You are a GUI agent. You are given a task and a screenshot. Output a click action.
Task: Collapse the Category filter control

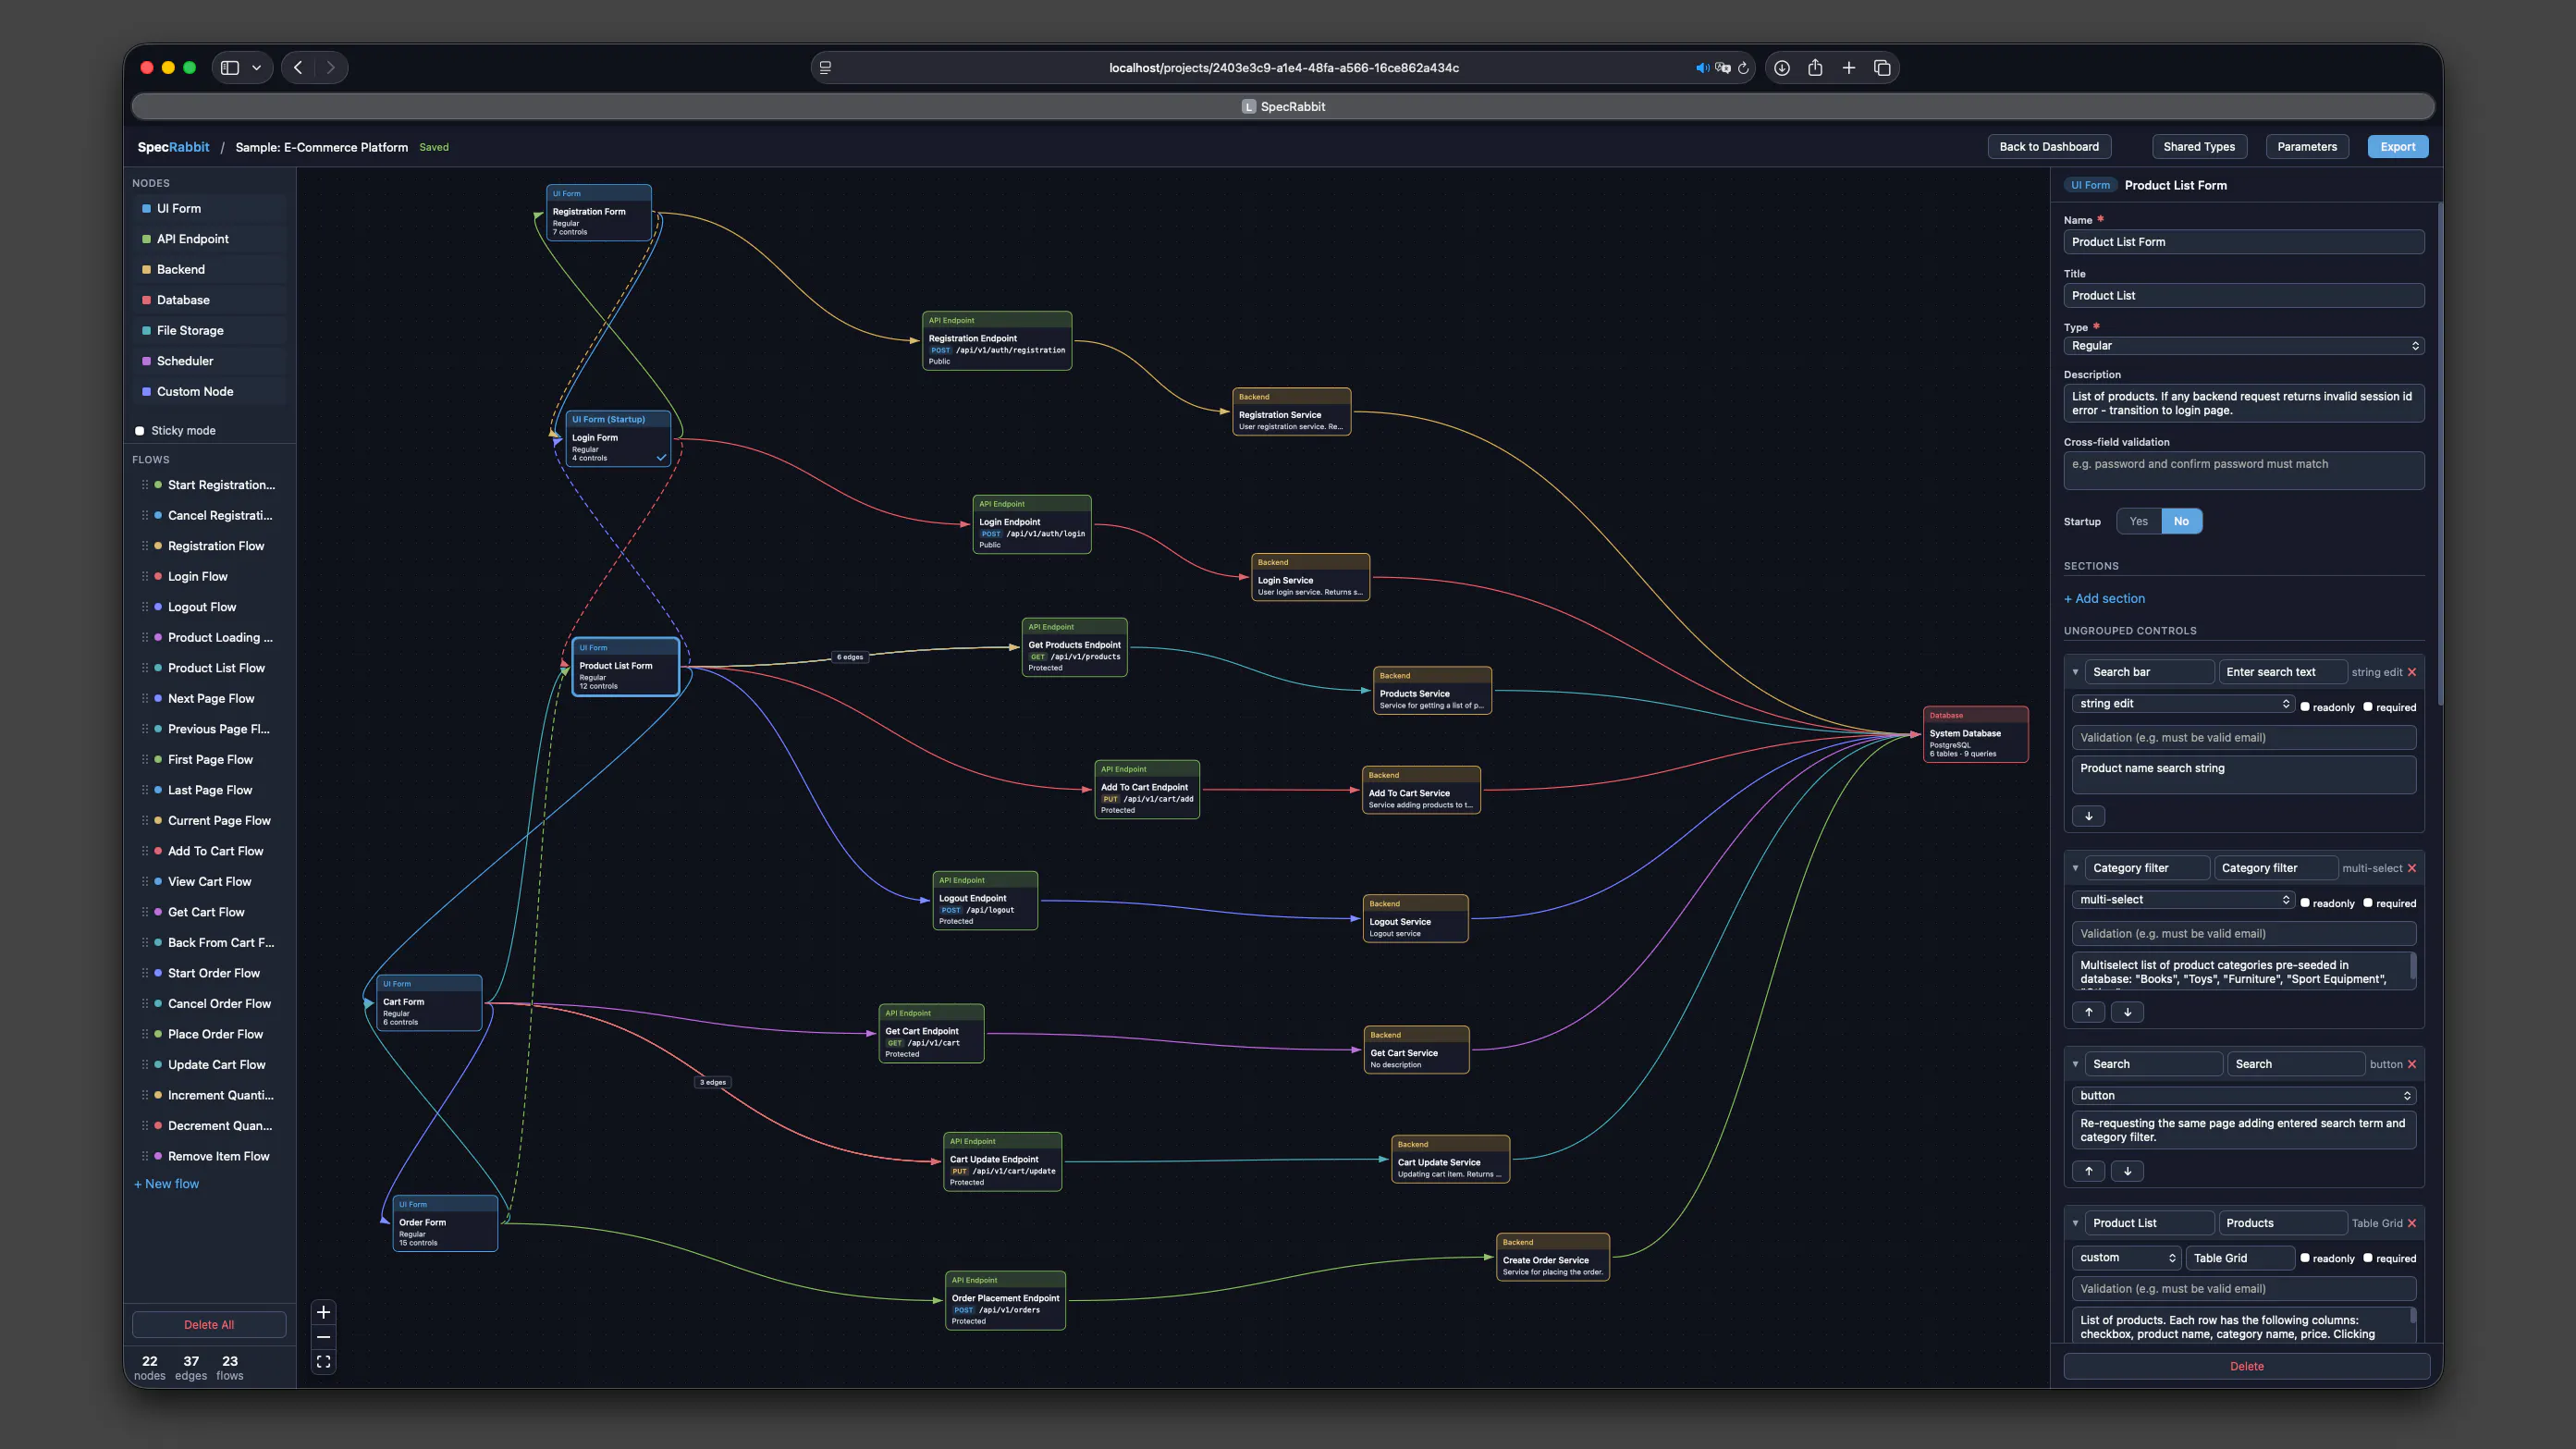(x=2075, y=868)
